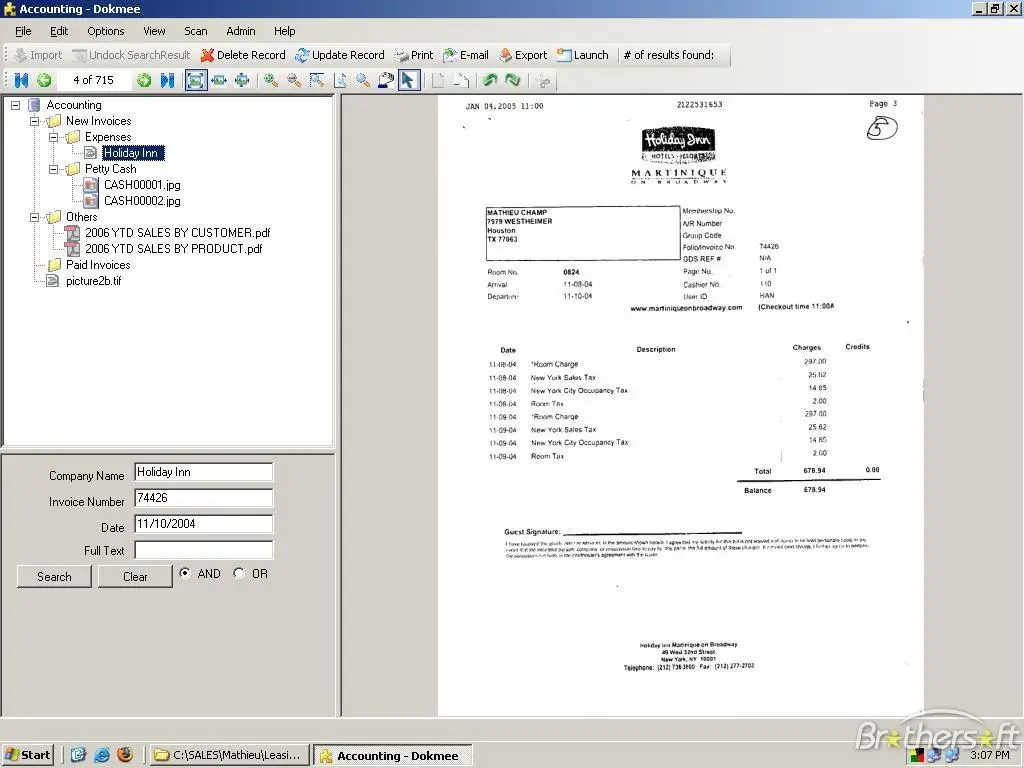This screenshot has height=768, width=1024.
Task: Collapse the New Invoices folder
Action: [35, 121]
